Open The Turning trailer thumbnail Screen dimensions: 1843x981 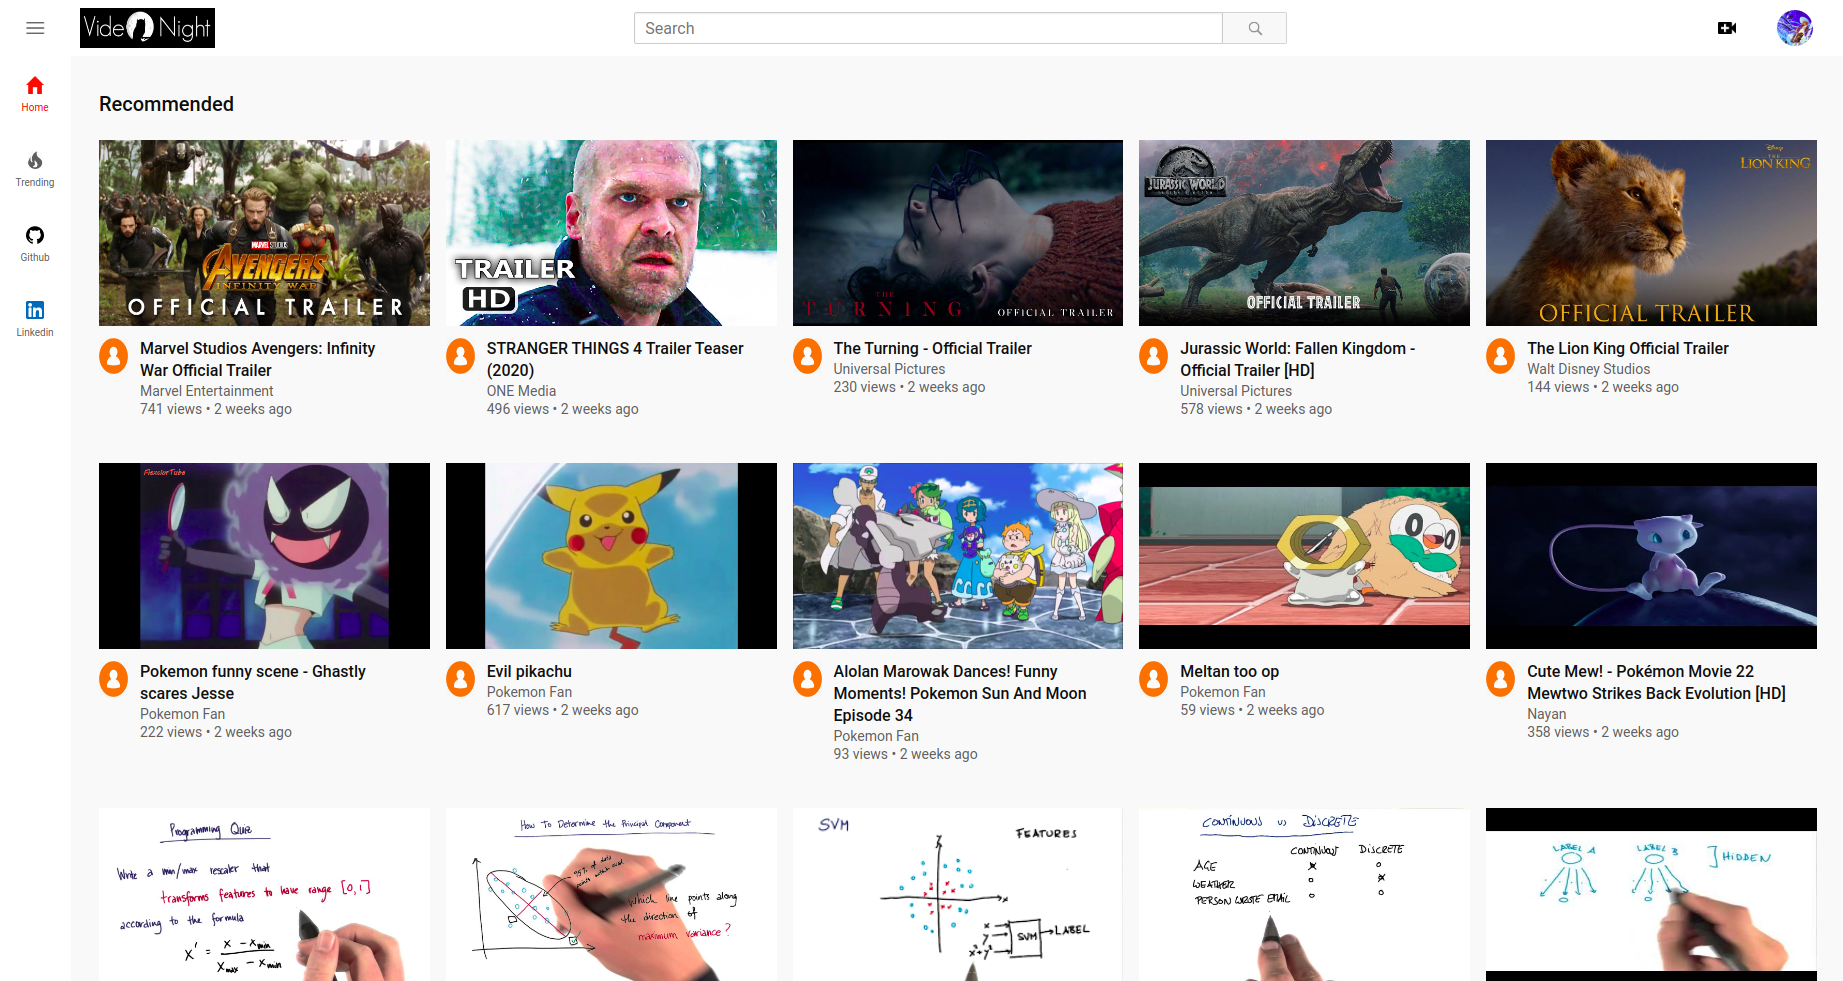point(958,233)
